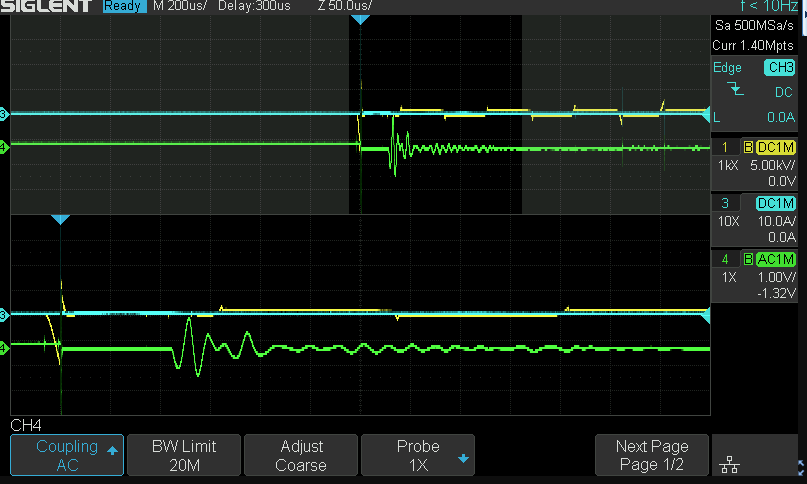The image size is (807, 484).
Task: Select the Coupling AC menu button
Action: 67,455
